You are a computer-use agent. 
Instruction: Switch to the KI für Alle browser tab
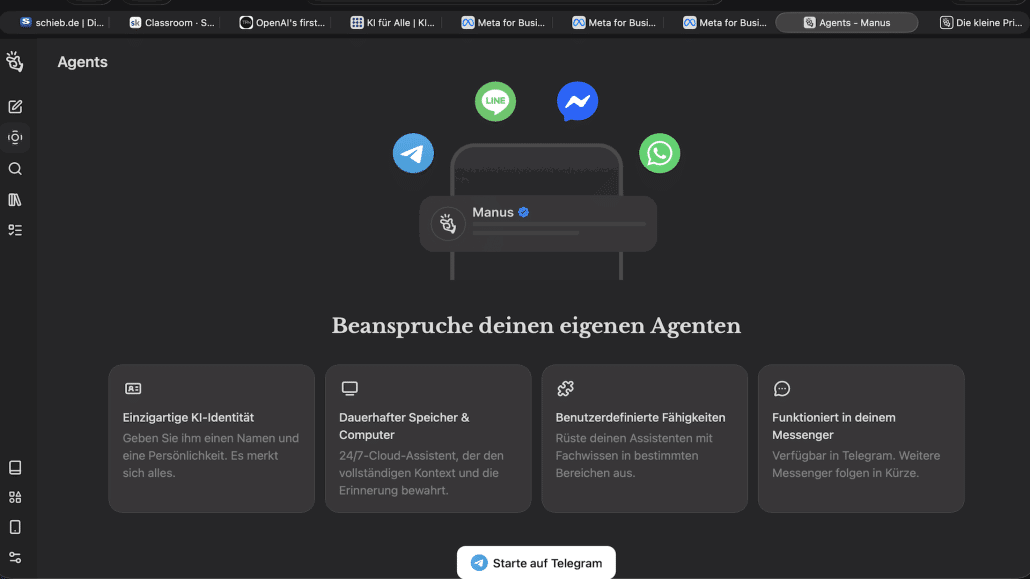pyautogui.click(x=393, y=21)
